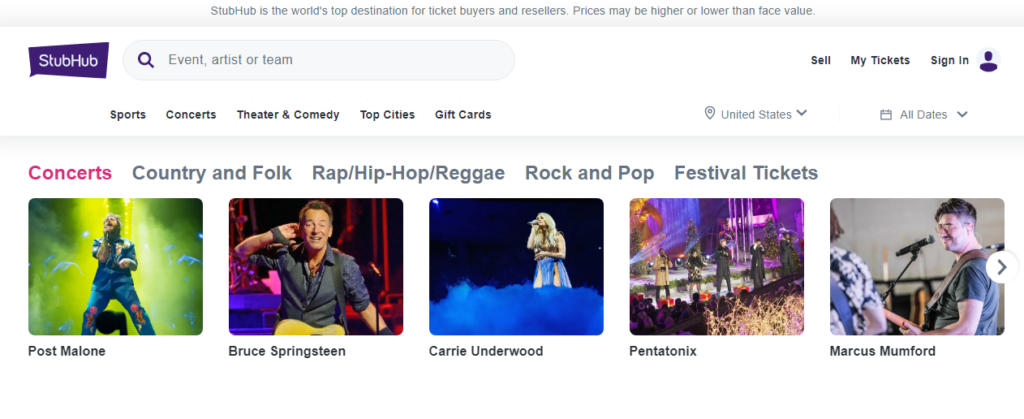
Task: Open the Theater & Comedy menu
Action: pyautogui.click(x=288, y=115)
